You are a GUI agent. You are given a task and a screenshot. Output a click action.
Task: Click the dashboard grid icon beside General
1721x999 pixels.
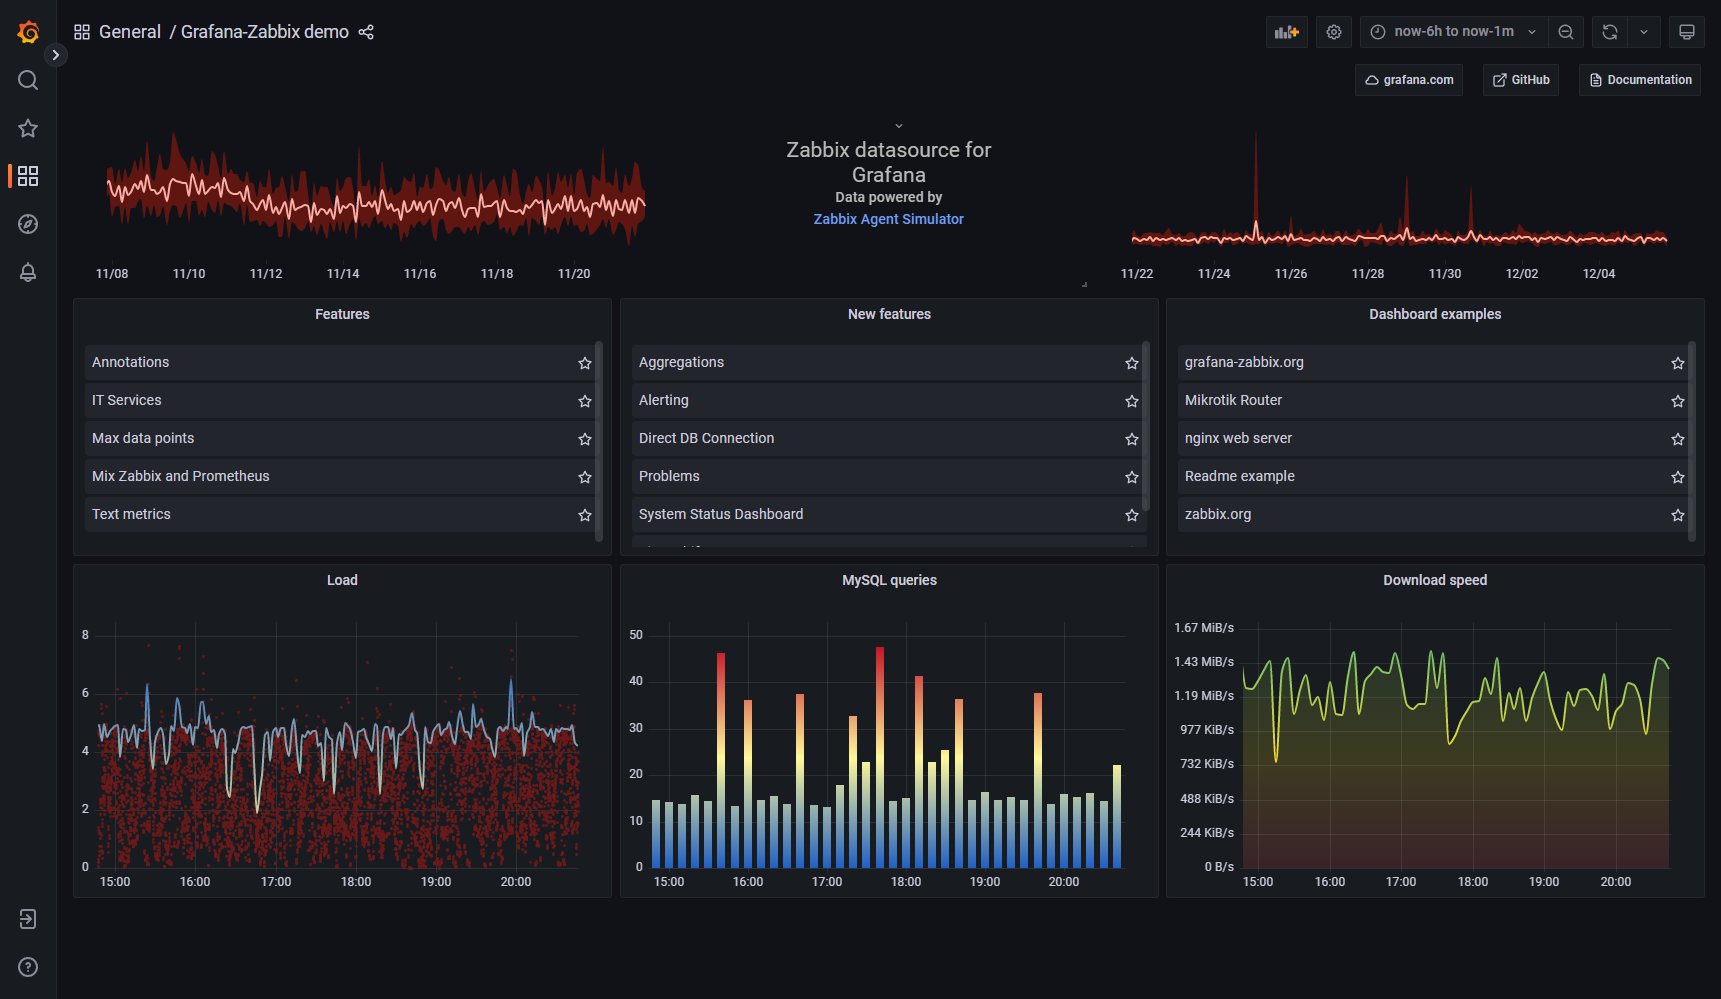[82, 32]
